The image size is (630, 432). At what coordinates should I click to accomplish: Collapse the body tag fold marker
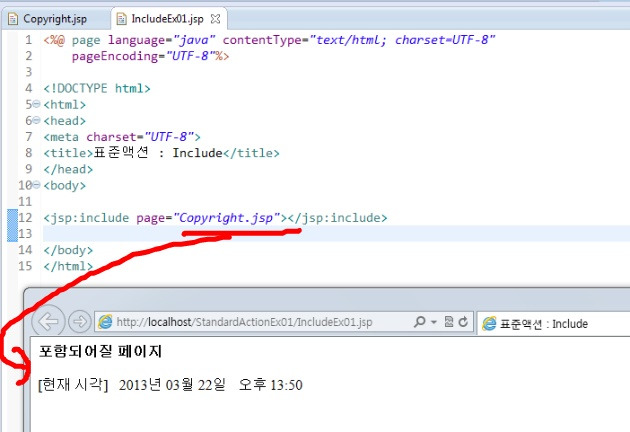point(36,185)
